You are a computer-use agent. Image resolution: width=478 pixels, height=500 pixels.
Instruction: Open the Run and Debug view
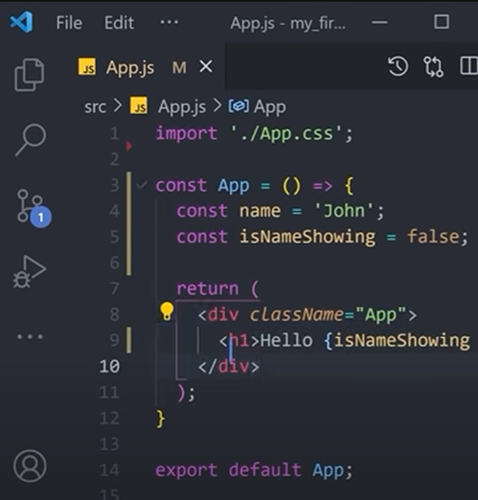(29, 272)
